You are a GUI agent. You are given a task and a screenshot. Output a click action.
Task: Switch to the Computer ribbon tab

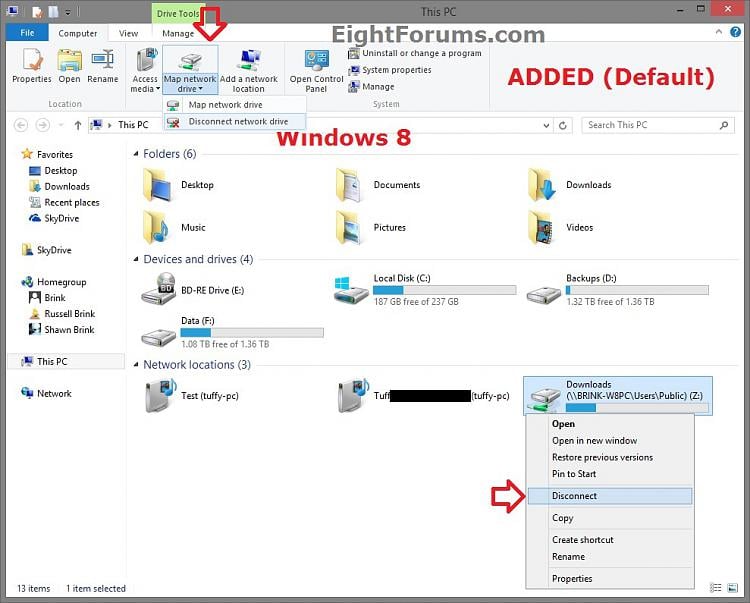(77, 33)
